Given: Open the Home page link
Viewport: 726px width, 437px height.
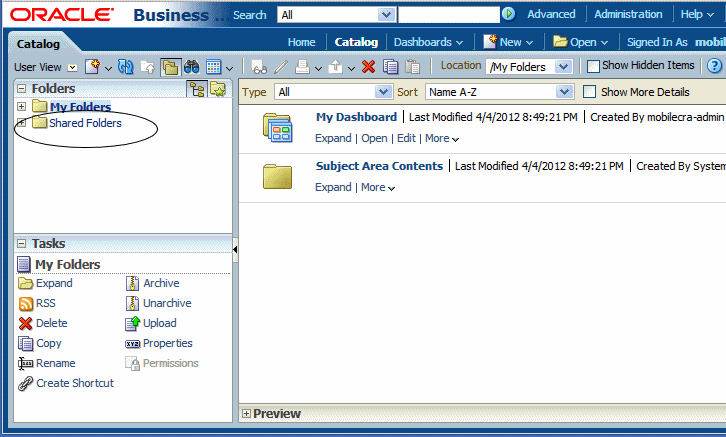Looking at the screenshot, I should pos(301,42).
